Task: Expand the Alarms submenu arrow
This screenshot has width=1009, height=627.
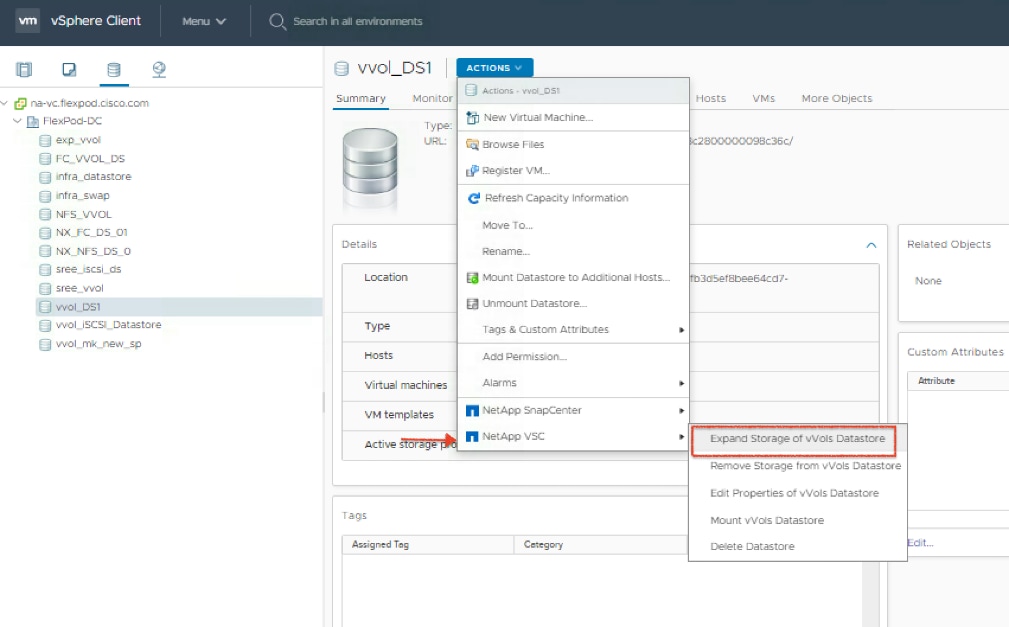Action: [681, 384]
